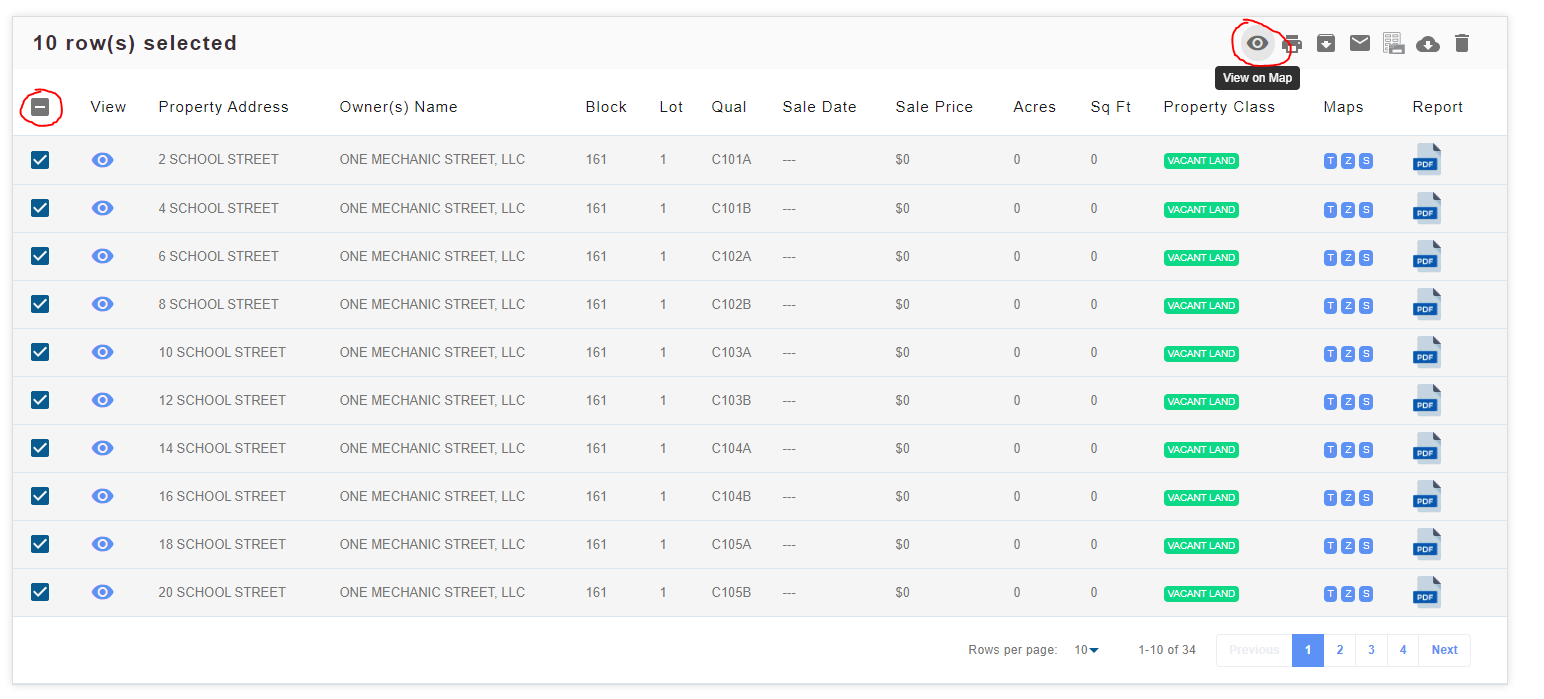Open S map badge for 16 SCHOOL STREET
The image size is (1544, 699).
click(1366, 497)
